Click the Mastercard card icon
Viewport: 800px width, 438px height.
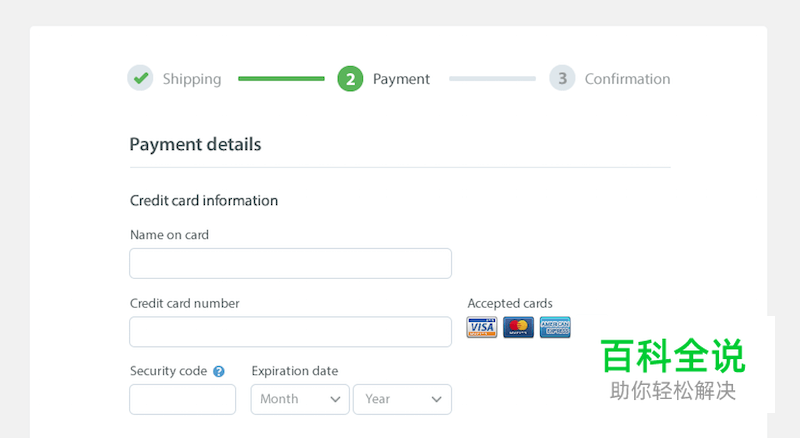click(518, 327)
